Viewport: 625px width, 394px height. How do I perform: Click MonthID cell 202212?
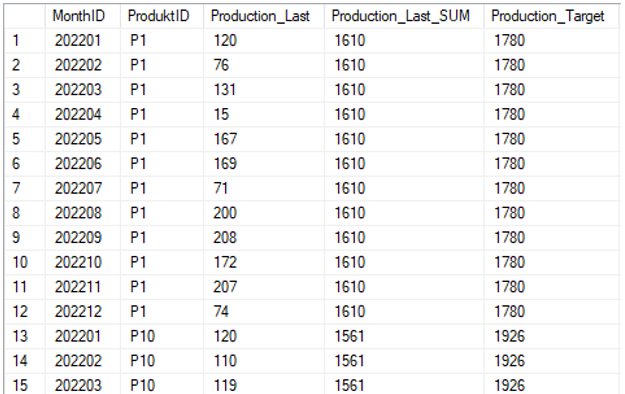(x=83, y=311)
